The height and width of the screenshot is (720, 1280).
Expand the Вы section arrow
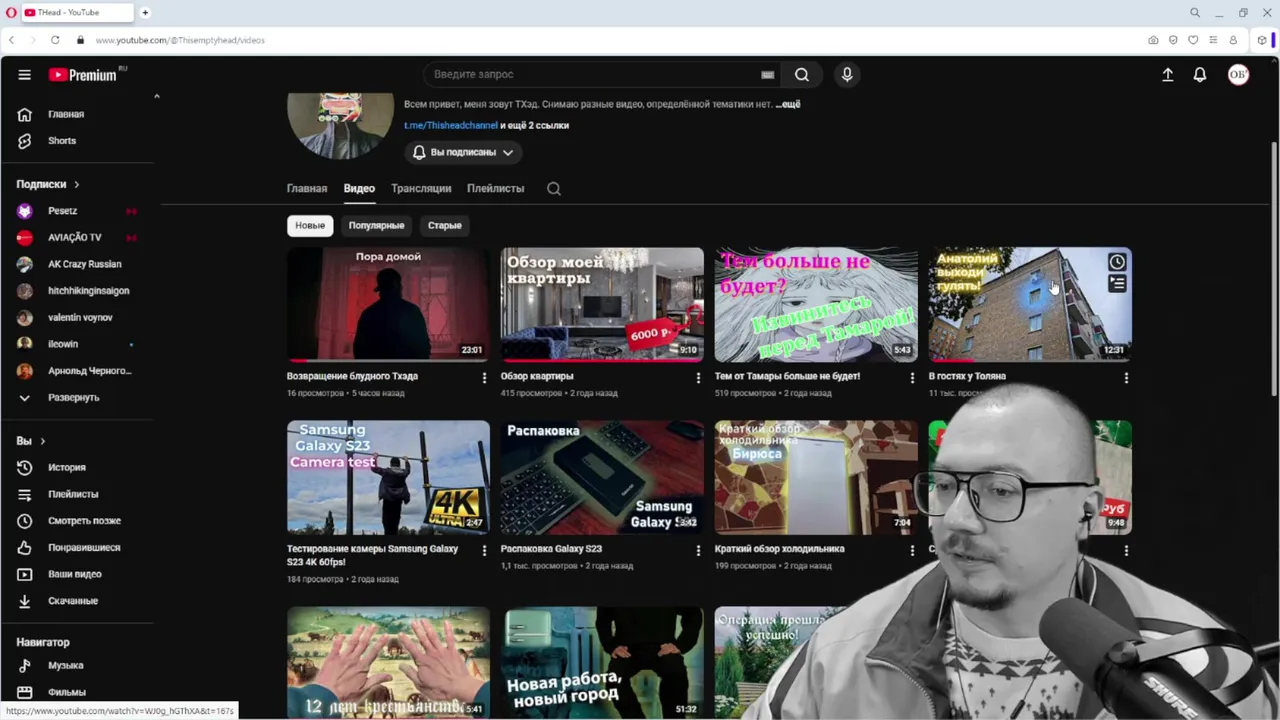click(x=42, y=441)
